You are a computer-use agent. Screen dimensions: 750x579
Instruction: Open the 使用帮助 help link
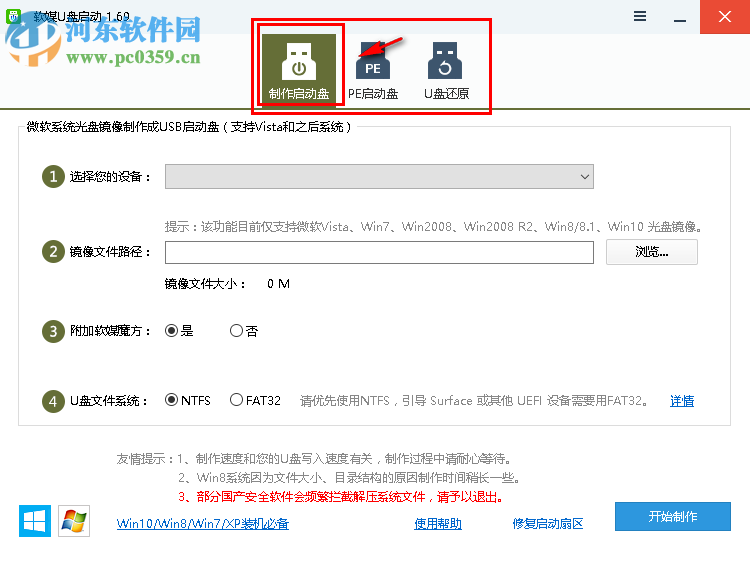[x=438, y=523]
